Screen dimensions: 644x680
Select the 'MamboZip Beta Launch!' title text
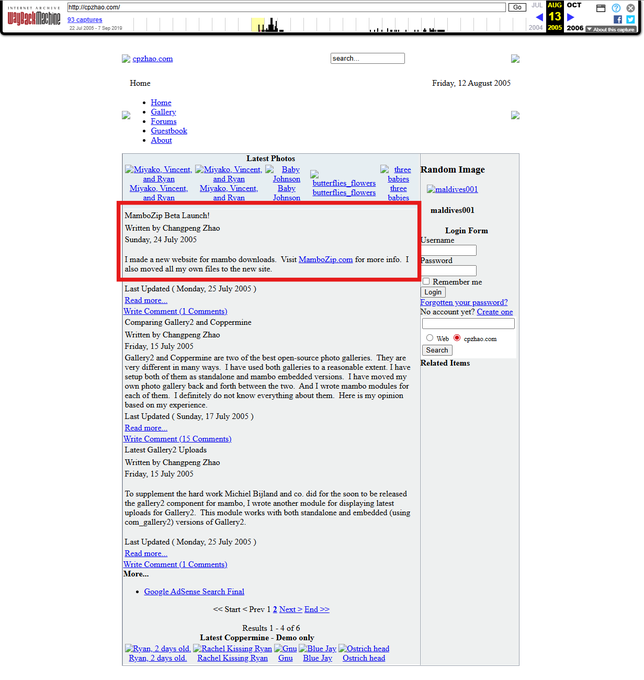167,215
